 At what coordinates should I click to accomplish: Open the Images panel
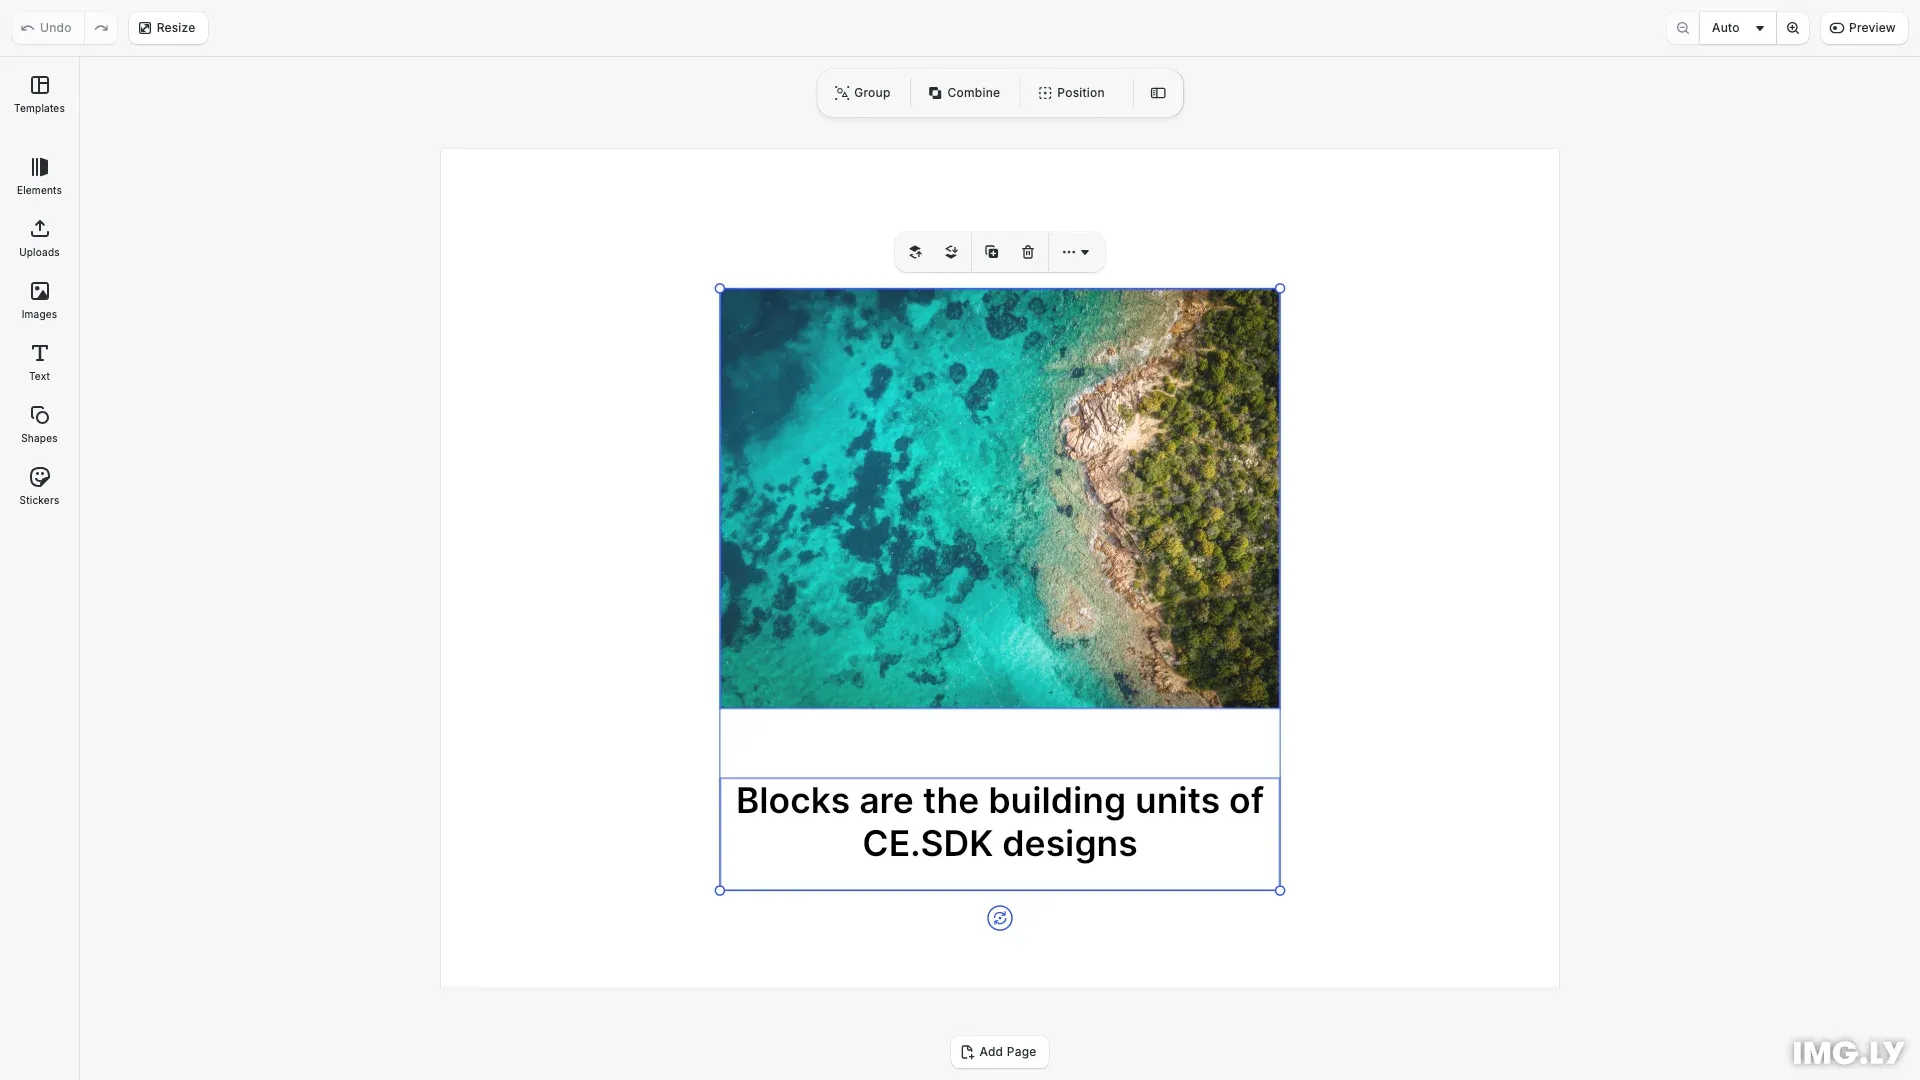(x=39, y=300)
